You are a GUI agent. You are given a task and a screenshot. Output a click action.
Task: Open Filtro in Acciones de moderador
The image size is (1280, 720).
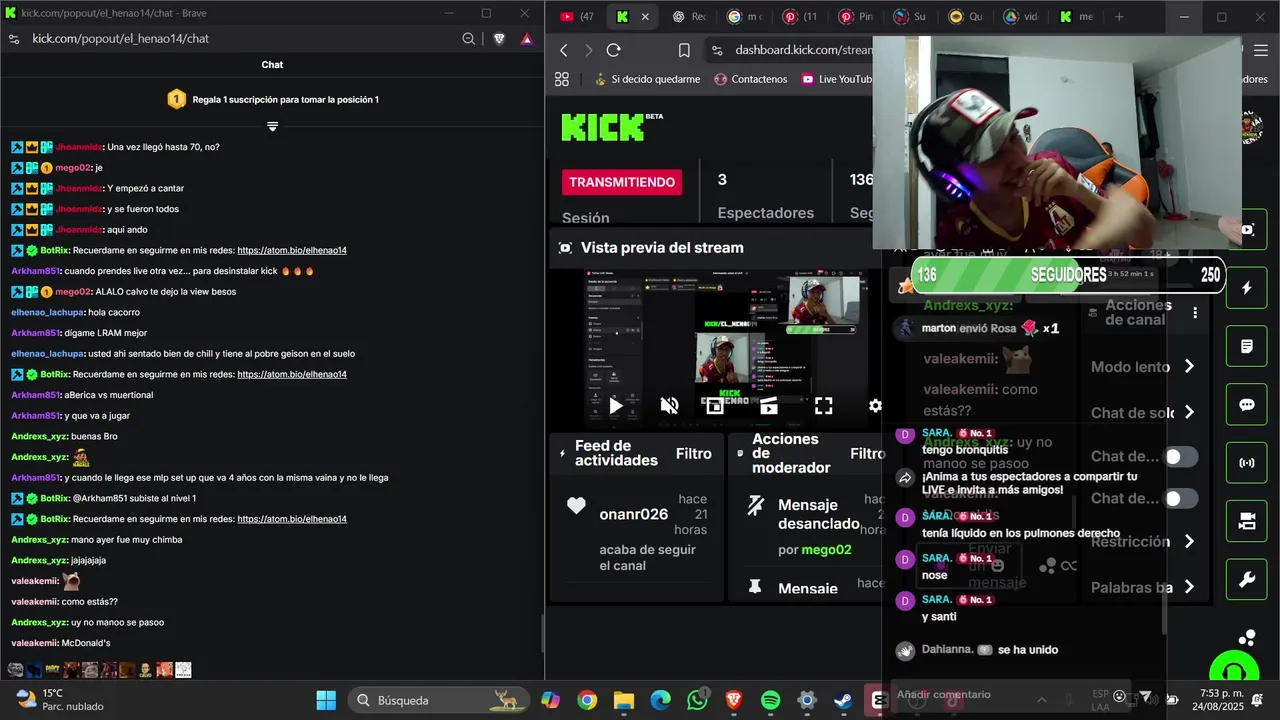(x=866, y=454)
